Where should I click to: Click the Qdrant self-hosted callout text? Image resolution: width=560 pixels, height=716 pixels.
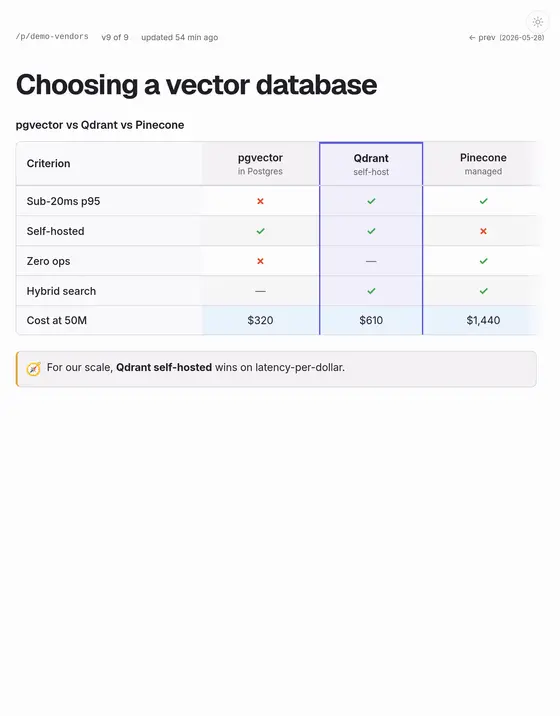pyautogui.click(x=164, y=367)
